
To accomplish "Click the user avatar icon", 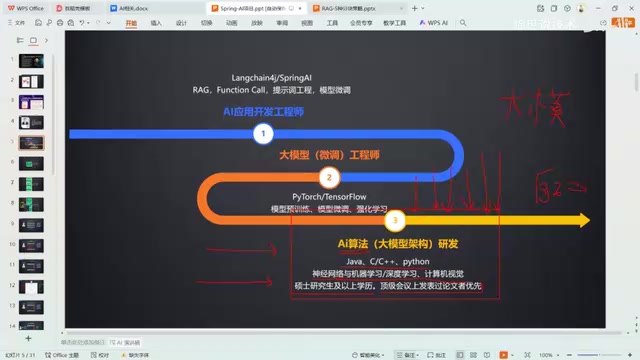I will coord(581,8).
